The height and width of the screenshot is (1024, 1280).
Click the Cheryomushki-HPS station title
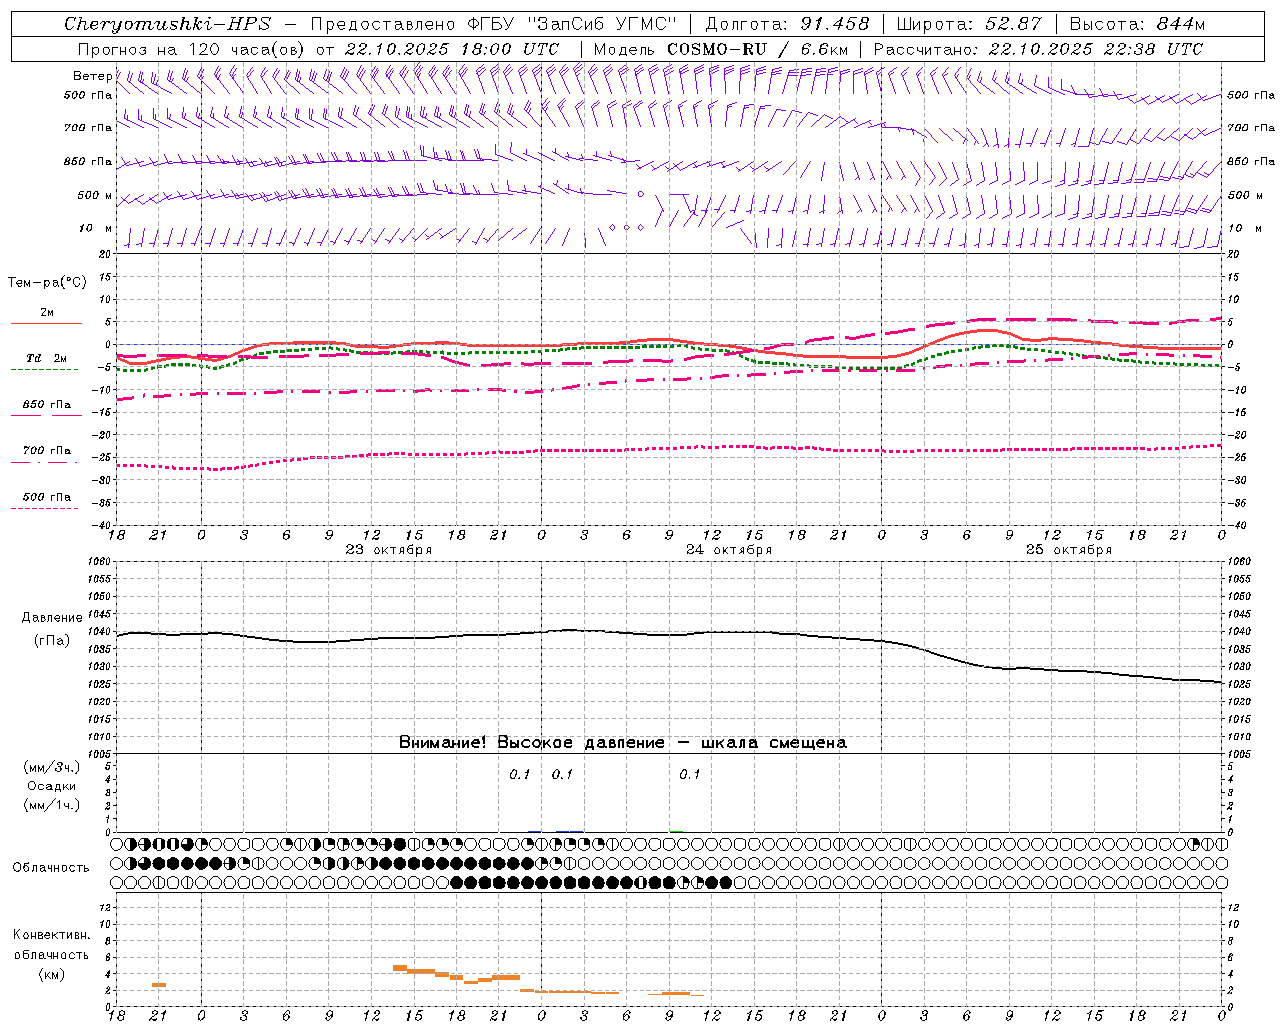click(x=167, y=24)
